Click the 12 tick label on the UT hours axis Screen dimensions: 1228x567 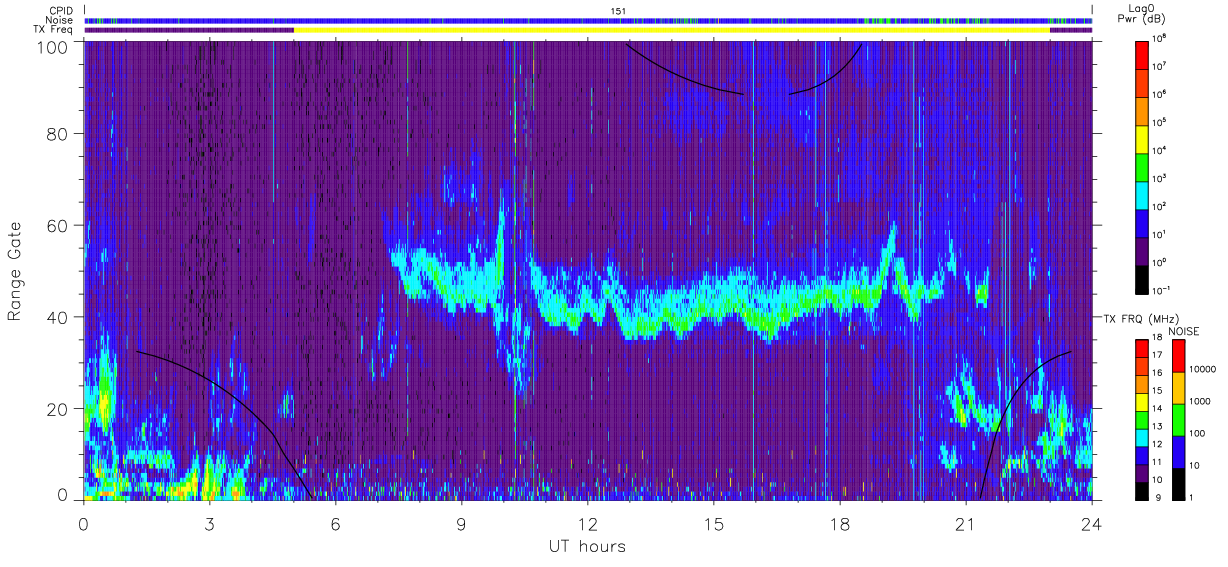pos(588,524)
